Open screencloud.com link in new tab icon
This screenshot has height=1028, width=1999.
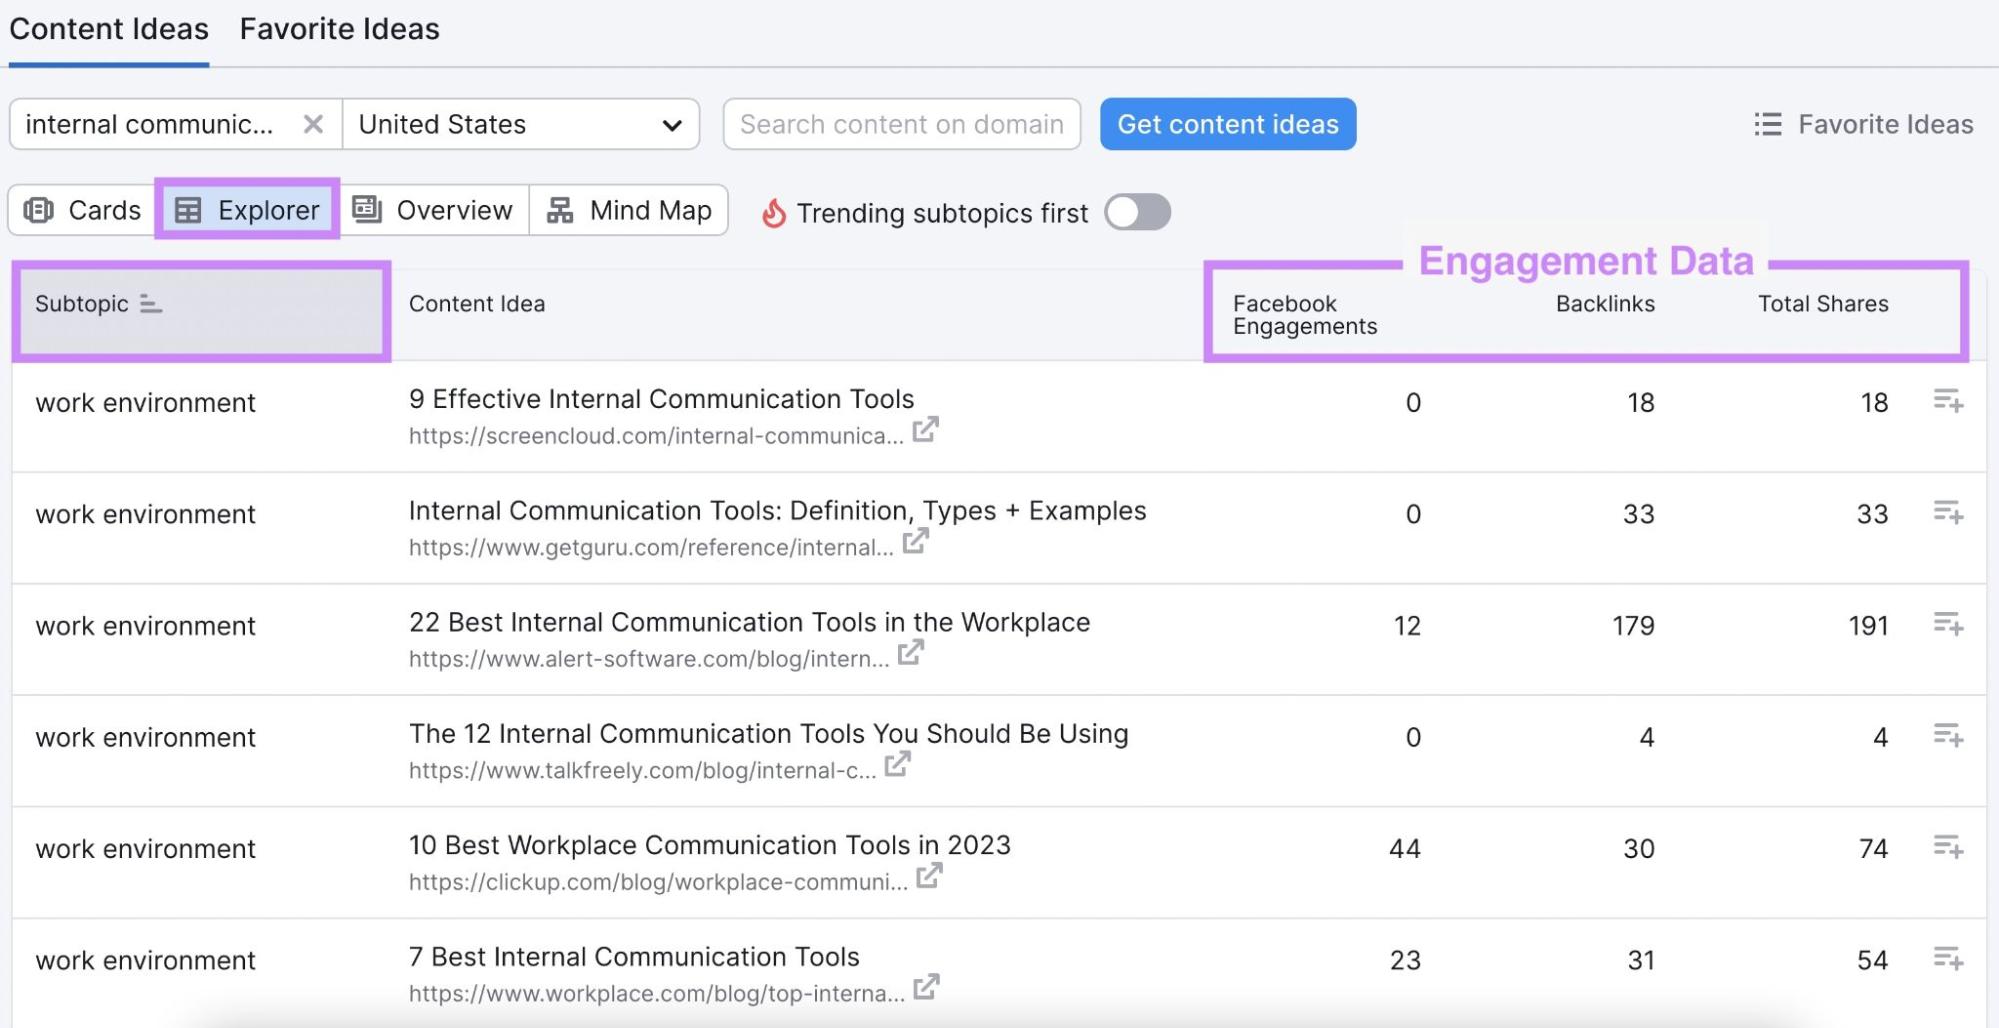[x=926, y=429]
